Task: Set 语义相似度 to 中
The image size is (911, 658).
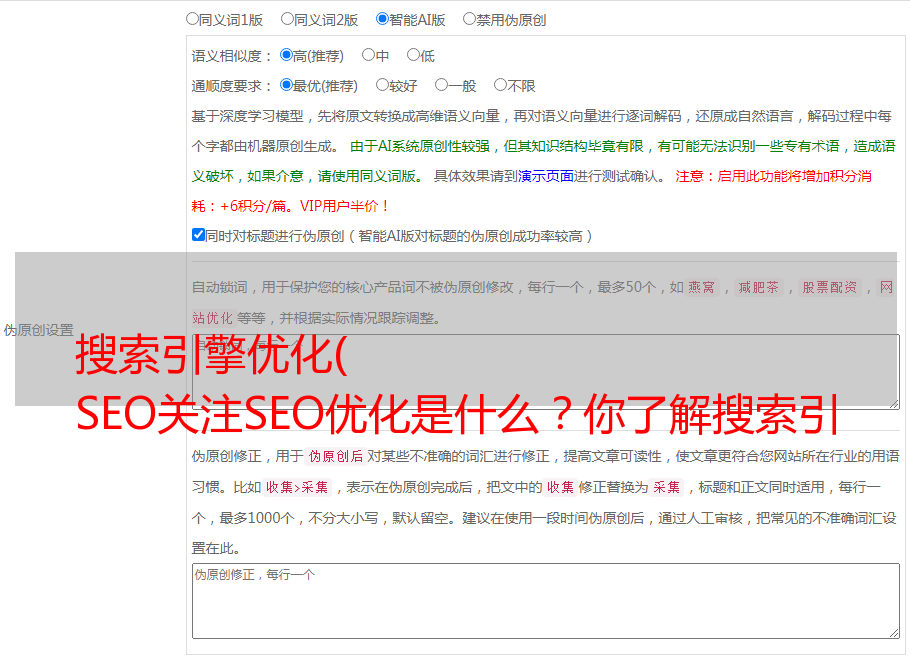Action: tap(369, 56)
